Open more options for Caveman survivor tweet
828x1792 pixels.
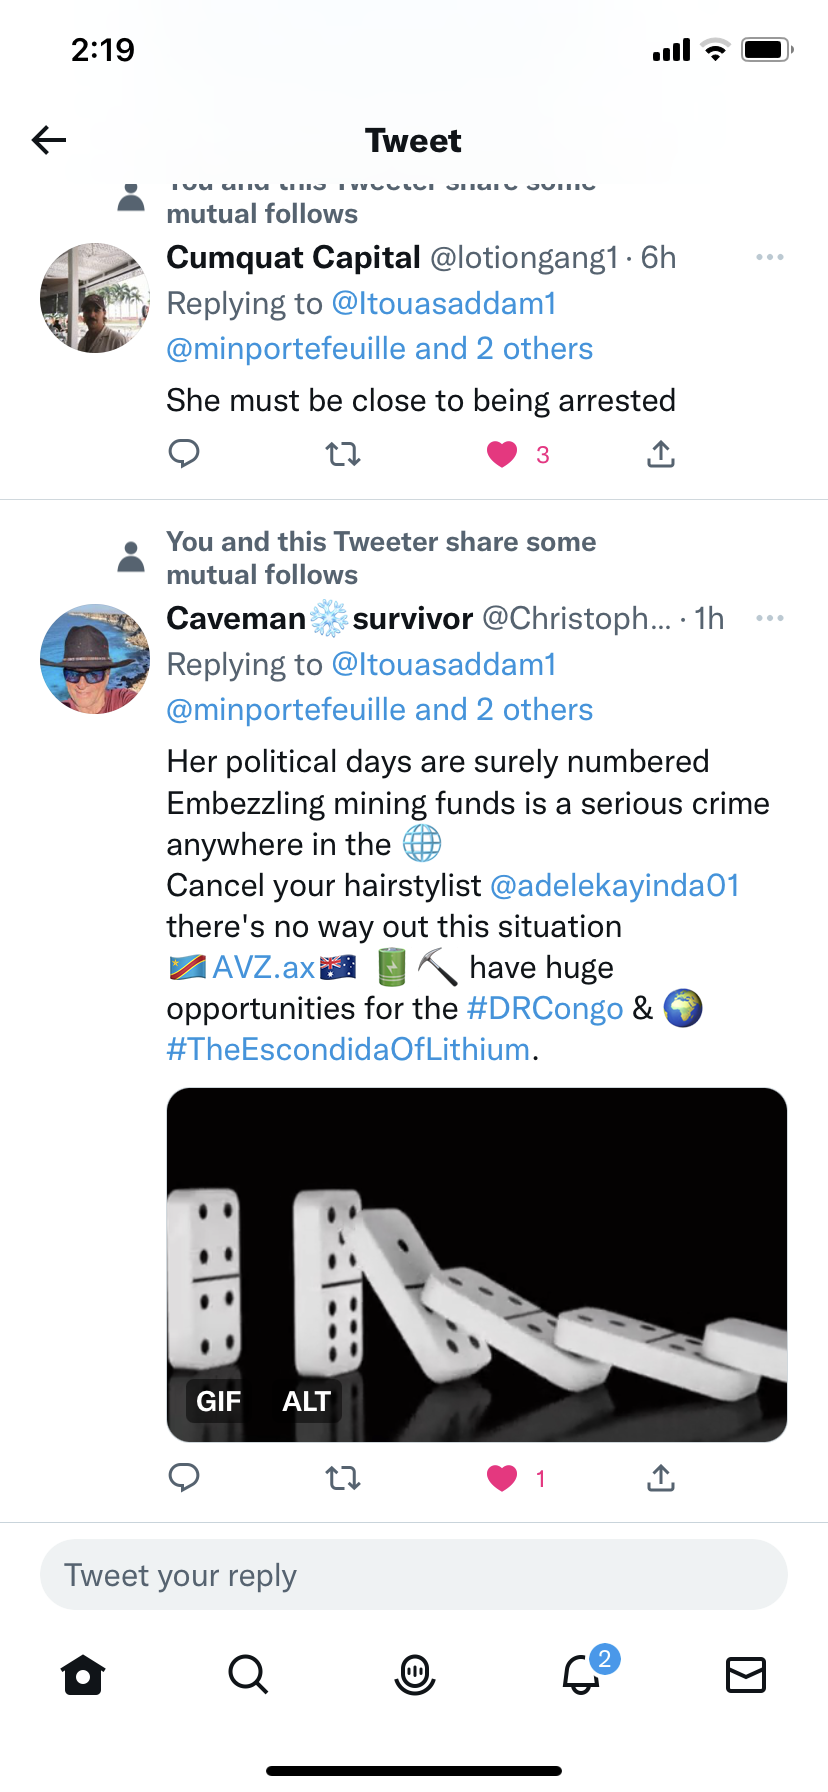(770, 618)
